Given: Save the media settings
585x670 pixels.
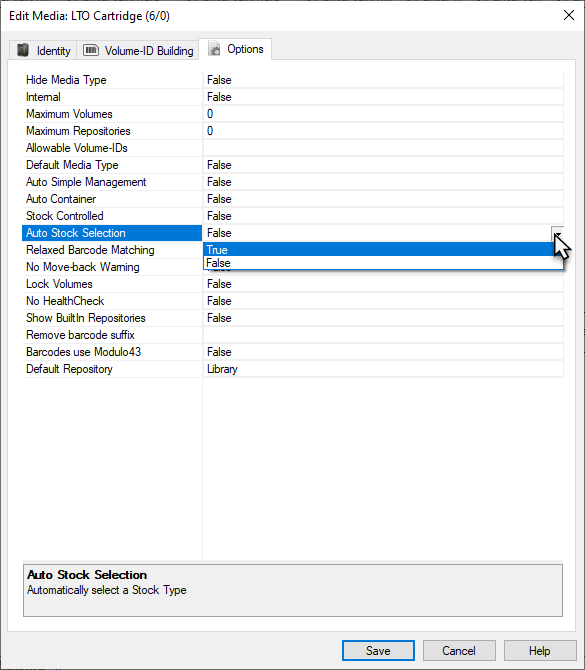Looking at the screenshot, I should click(x=378, y=650).
